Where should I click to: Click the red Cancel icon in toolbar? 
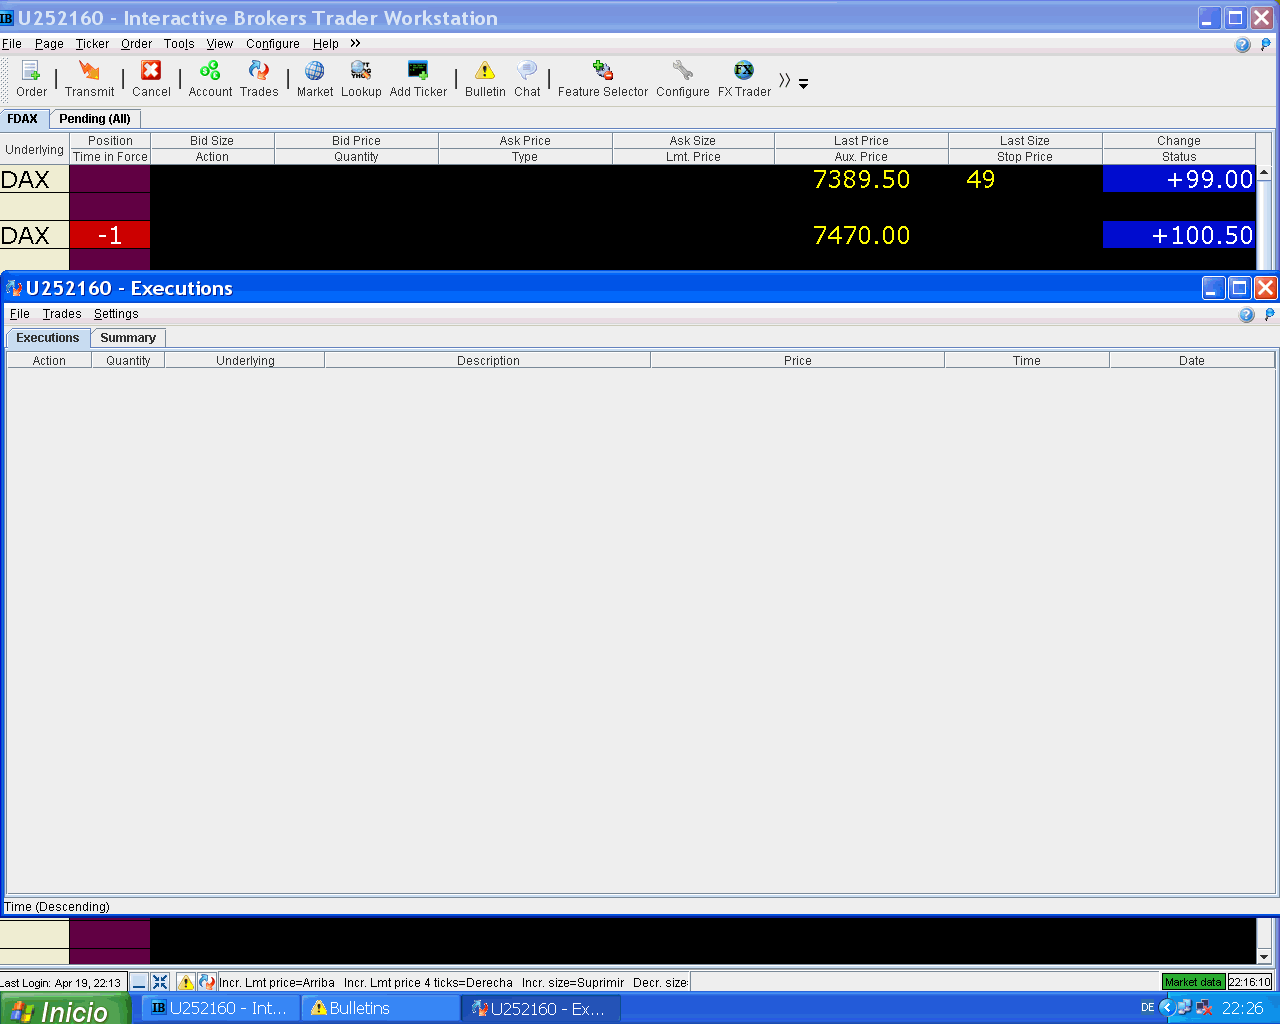[x=151, y=78]
